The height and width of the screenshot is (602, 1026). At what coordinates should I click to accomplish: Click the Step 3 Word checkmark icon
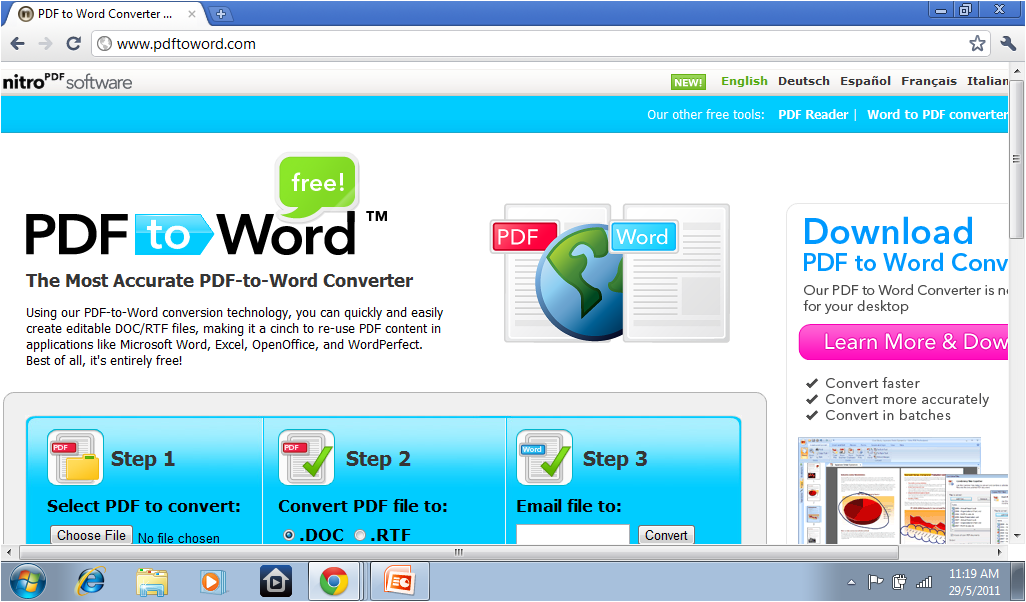pyautogui.click(x=544, y=457)
